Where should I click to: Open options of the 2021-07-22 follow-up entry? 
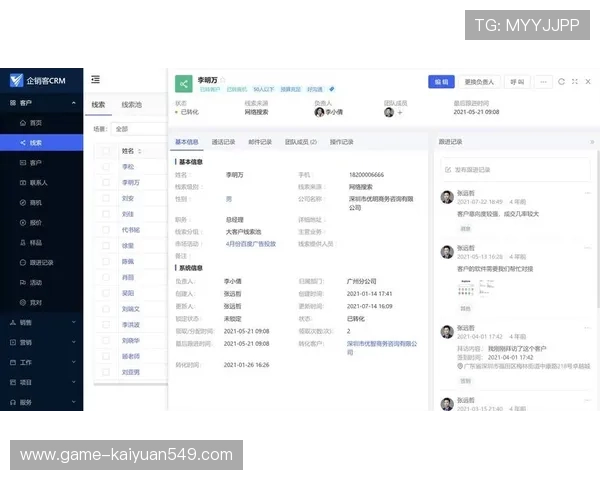click(588, 193)
